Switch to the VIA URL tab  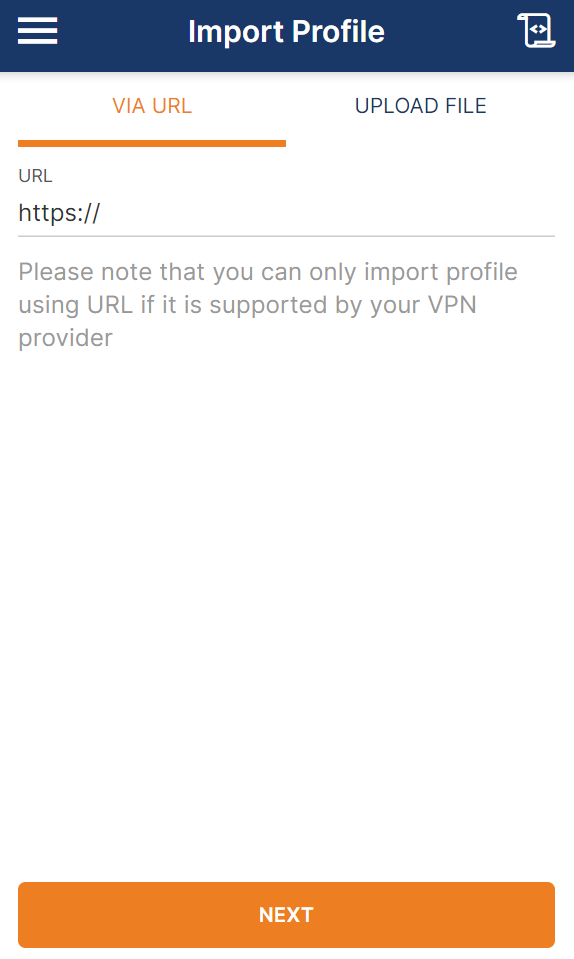point(152,106)
